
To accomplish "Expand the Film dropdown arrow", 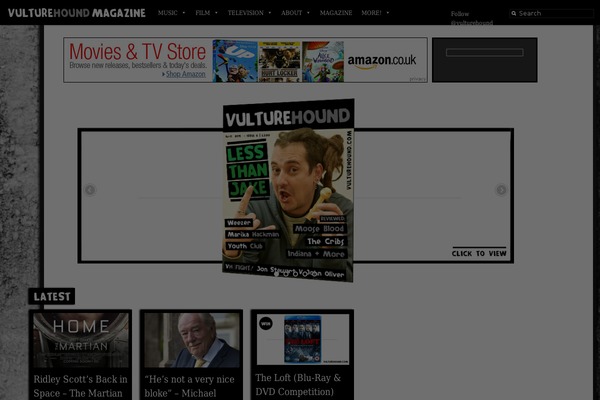I will coord(216,13).
